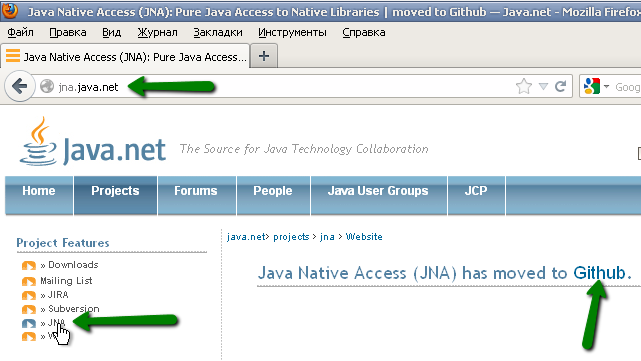Open the Файл menu
The width and height of the screenshot is (641, 361).
point(20,32)
